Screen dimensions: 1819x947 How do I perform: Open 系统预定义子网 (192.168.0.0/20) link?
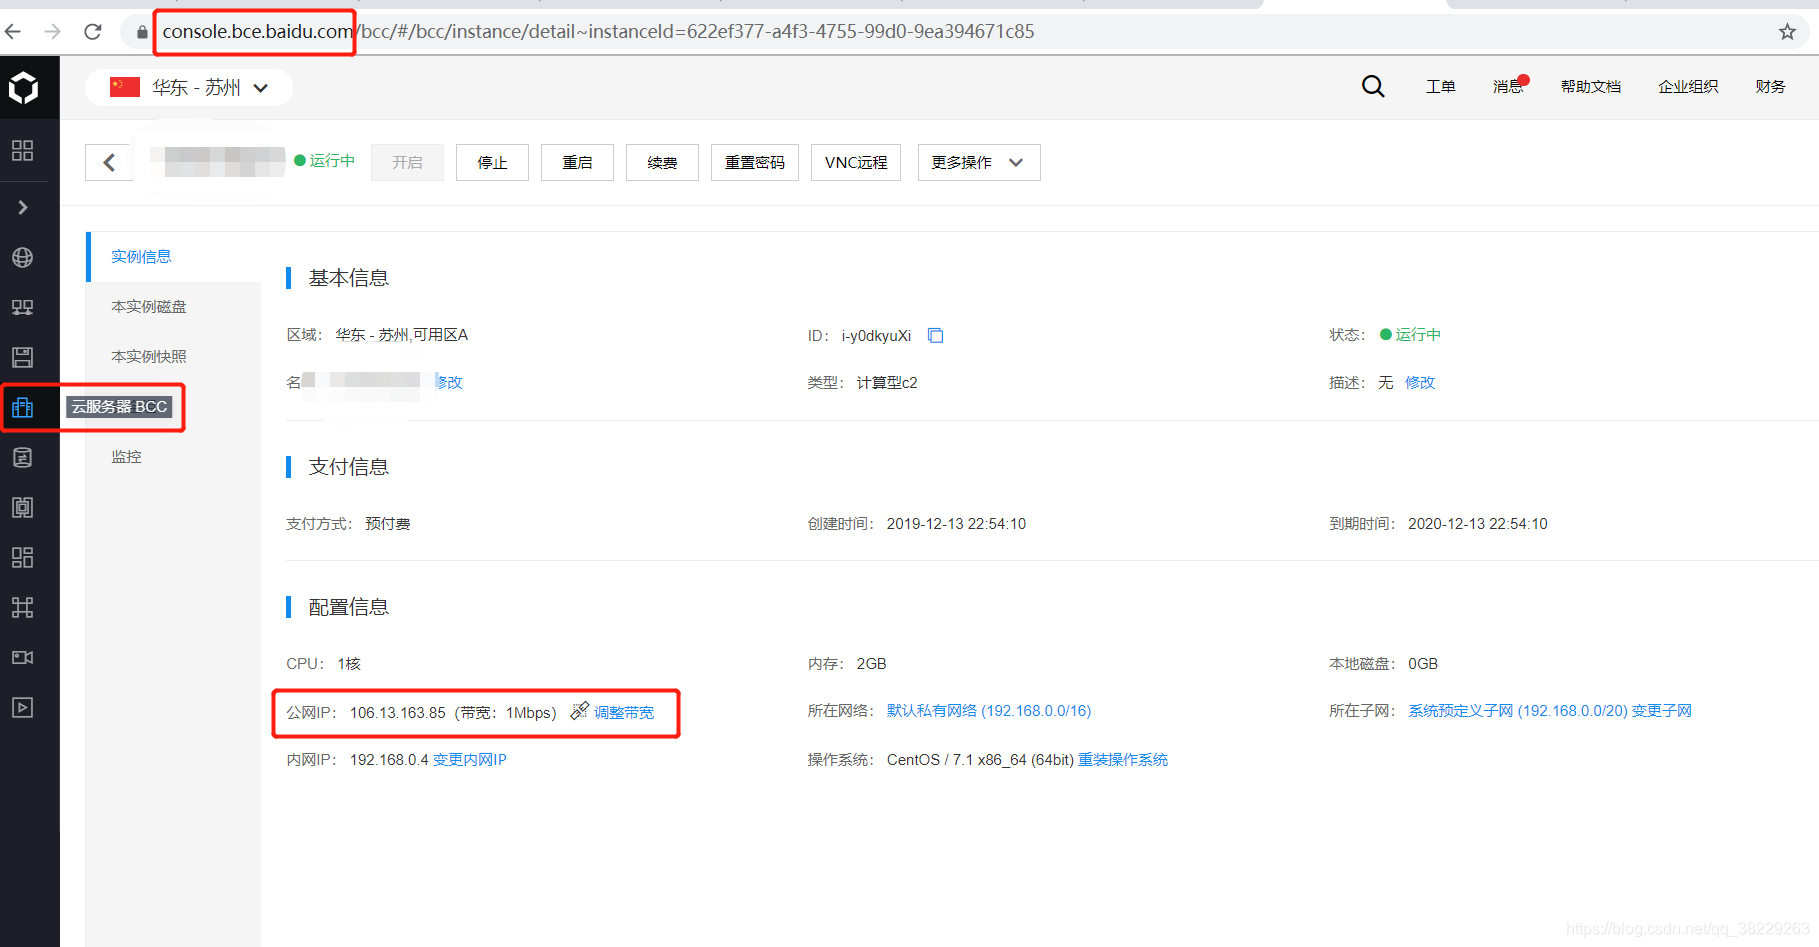[1518, 711]
